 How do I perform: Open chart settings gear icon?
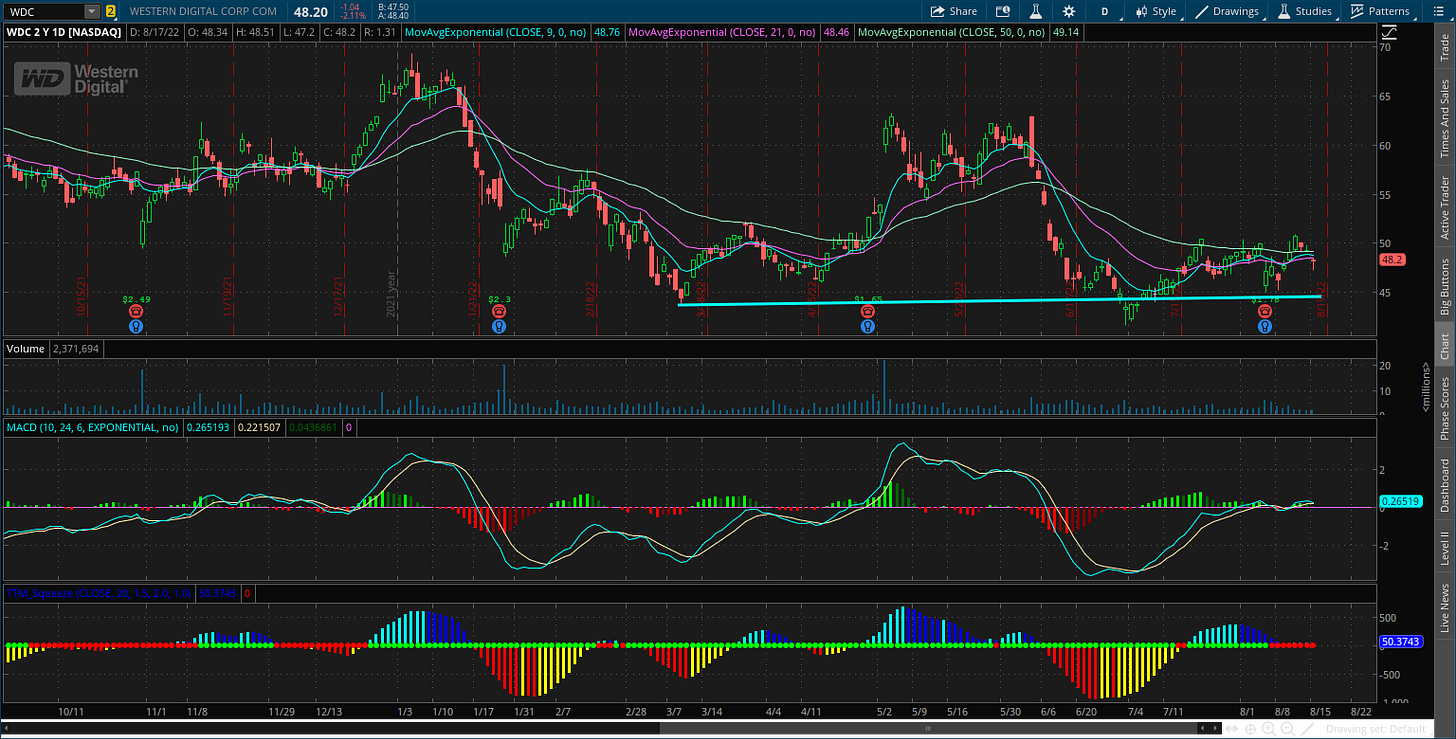[x=1069, y=11]
